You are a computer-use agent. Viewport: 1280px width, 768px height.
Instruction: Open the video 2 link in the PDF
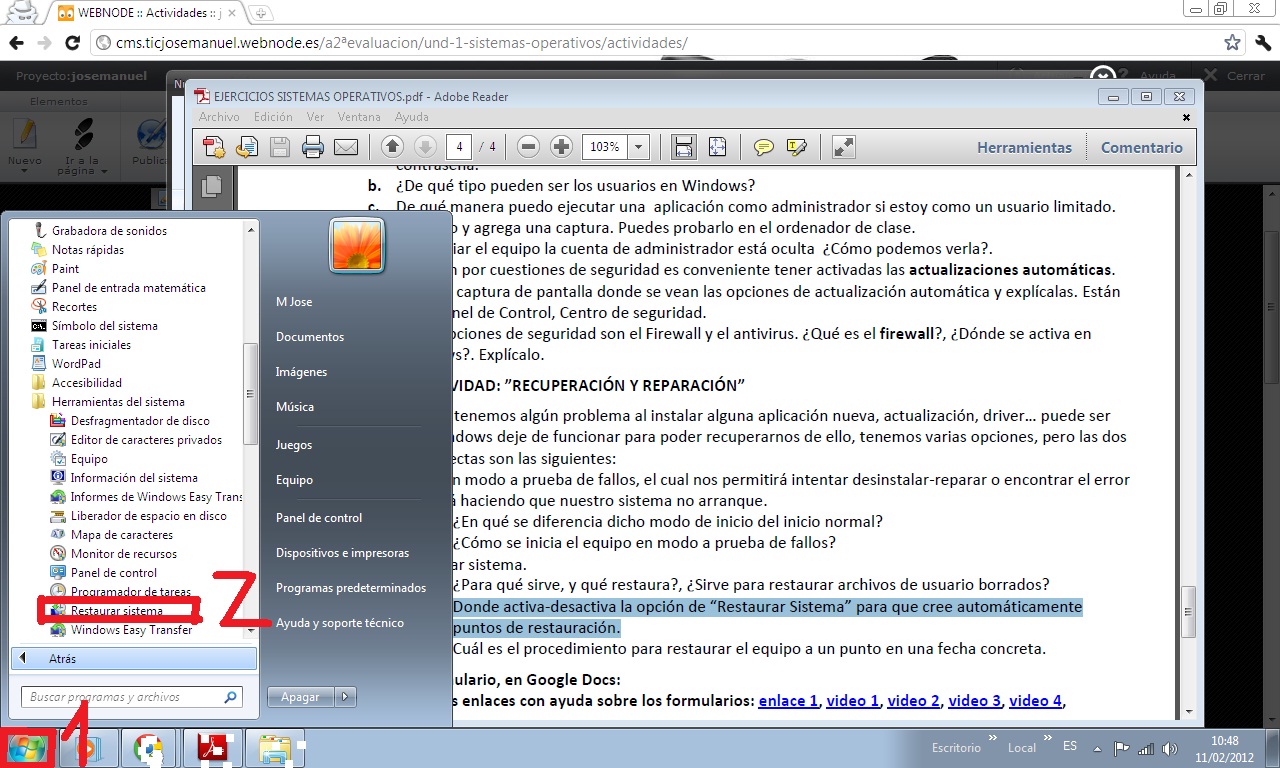point(913,700)
